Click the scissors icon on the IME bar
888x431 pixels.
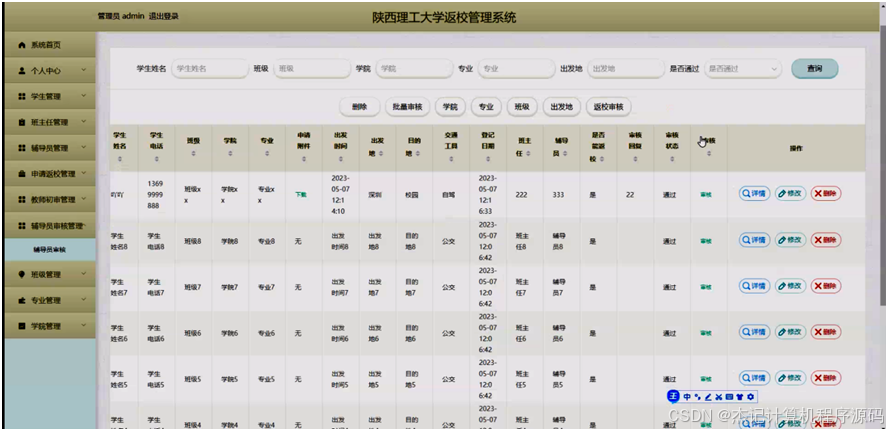click(719, 397)
